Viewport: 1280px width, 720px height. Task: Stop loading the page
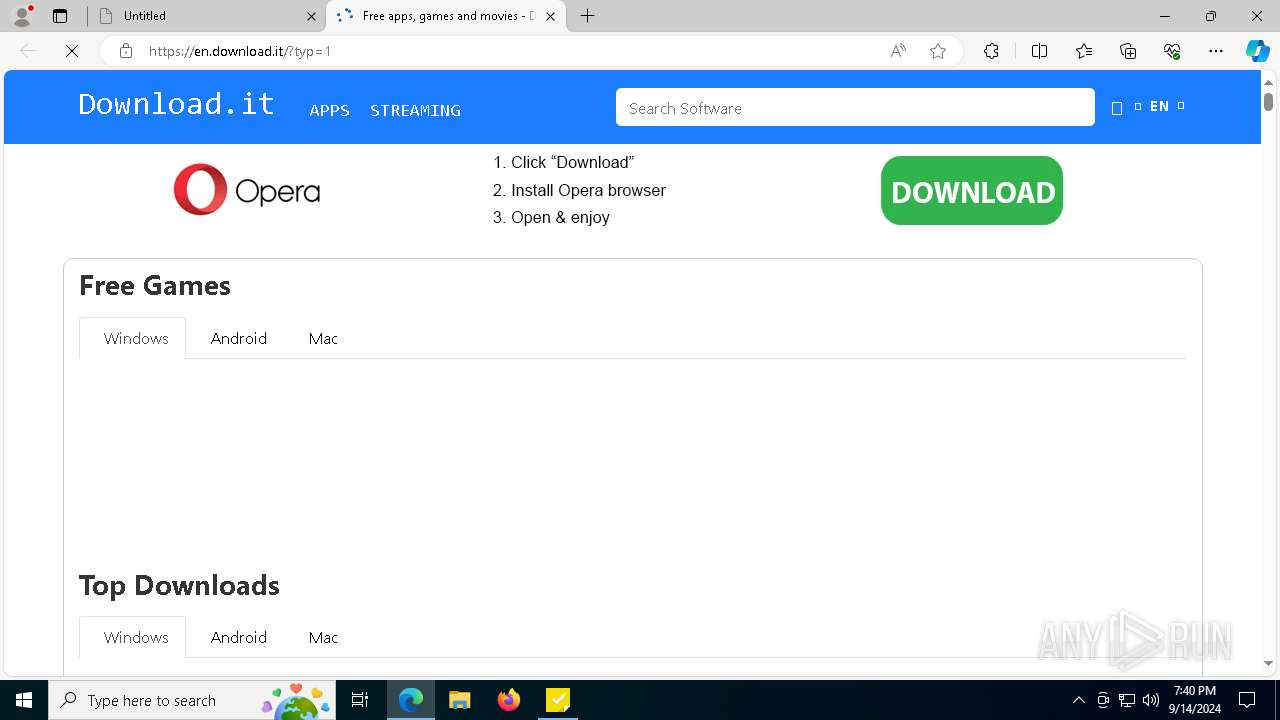(72, 51)
